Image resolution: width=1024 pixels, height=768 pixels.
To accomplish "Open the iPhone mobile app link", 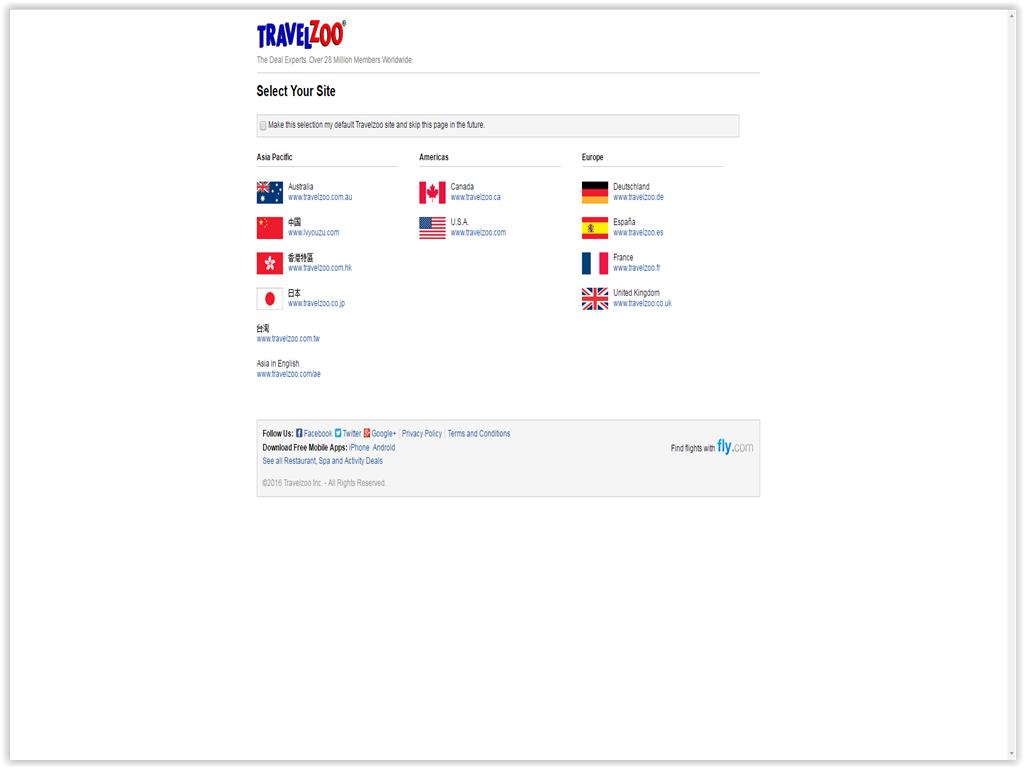I will tap(359, 448).
